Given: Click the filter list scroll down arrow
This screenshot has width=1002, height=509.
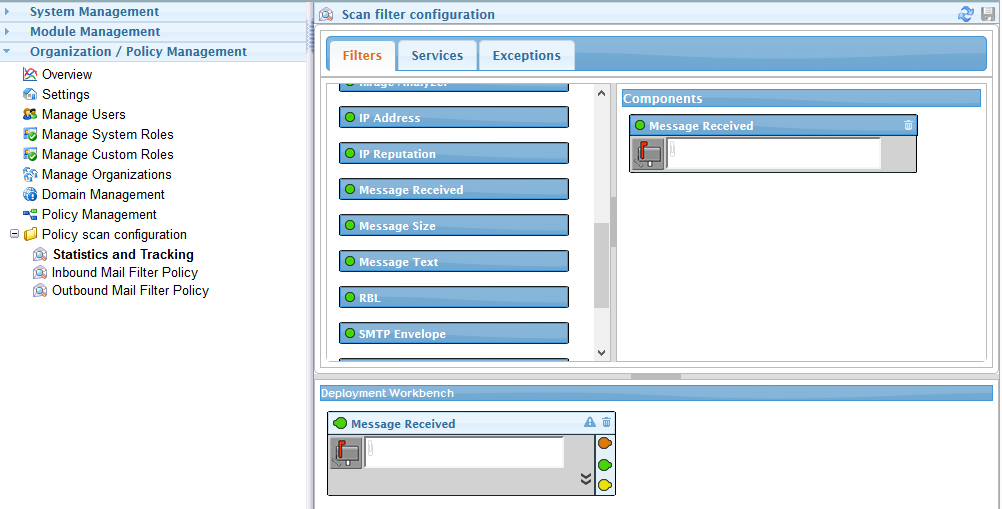Looking at the screenshot, I should pyautogui.click(x=601, y=353).
